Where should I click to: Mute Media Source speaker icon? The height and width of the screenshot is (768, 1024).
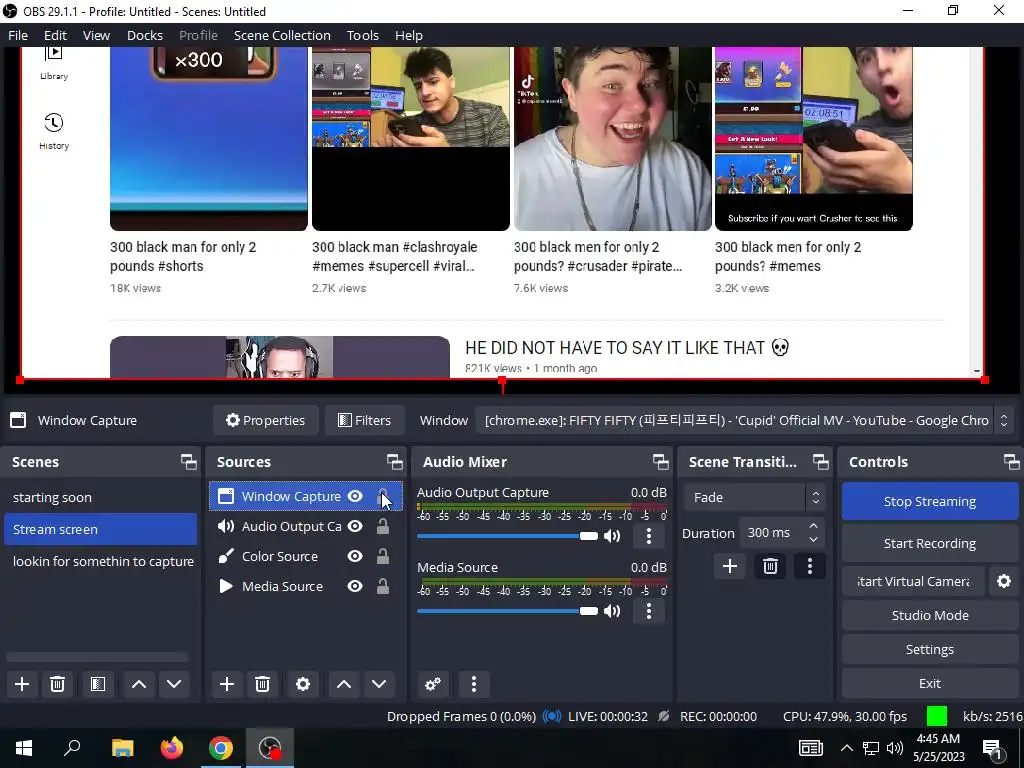612,611
